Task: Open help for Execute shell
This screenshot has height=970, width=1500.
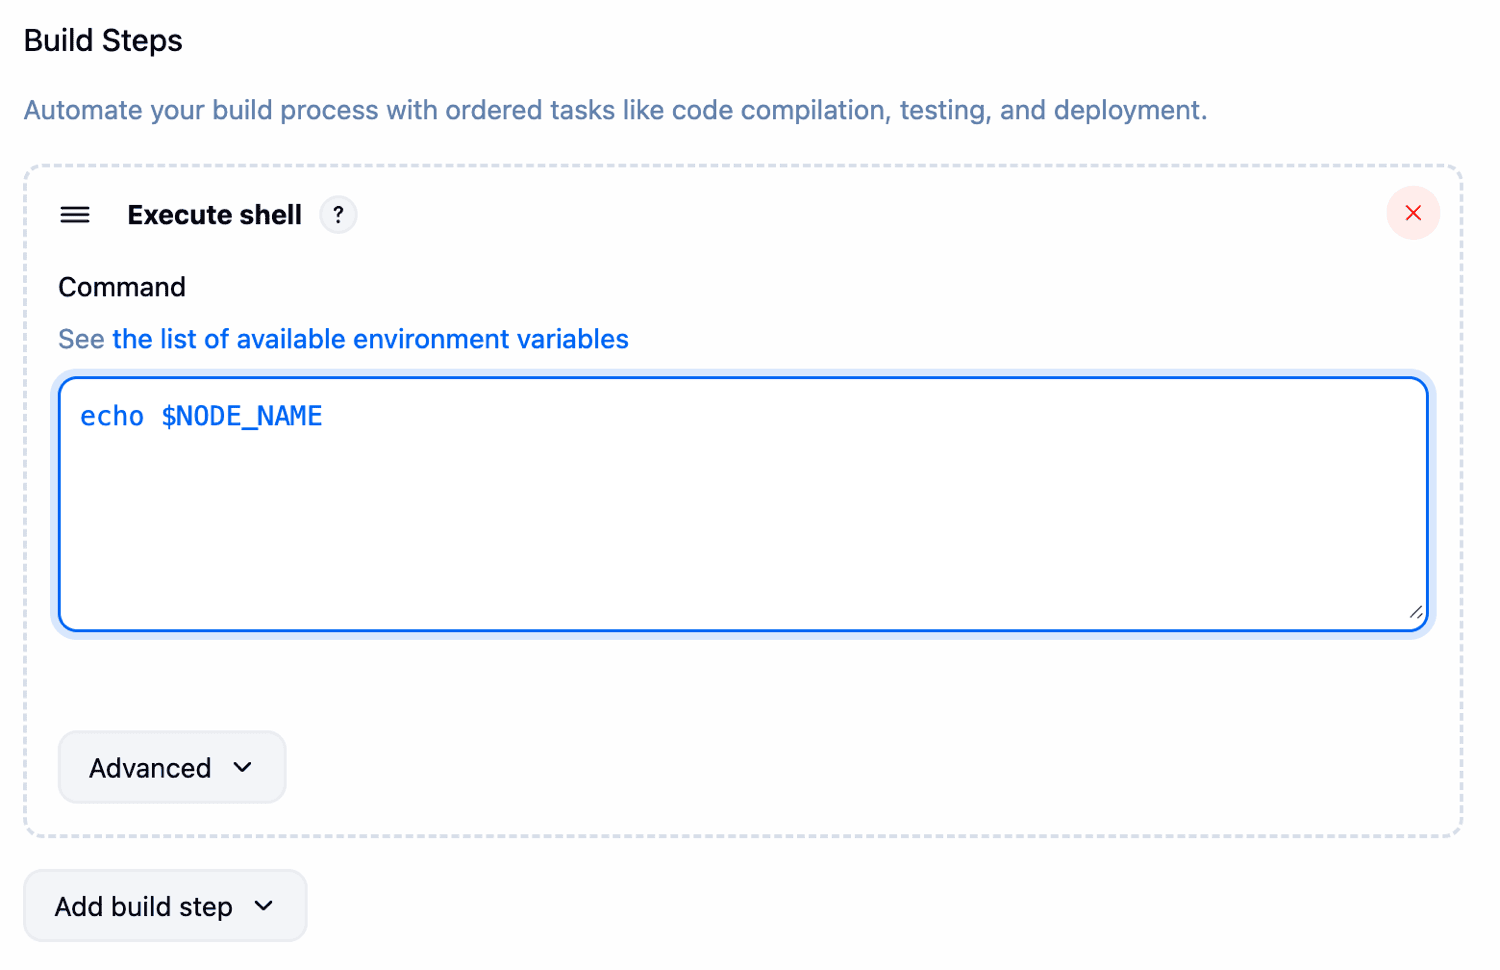Action: click(x=338, y=215)
